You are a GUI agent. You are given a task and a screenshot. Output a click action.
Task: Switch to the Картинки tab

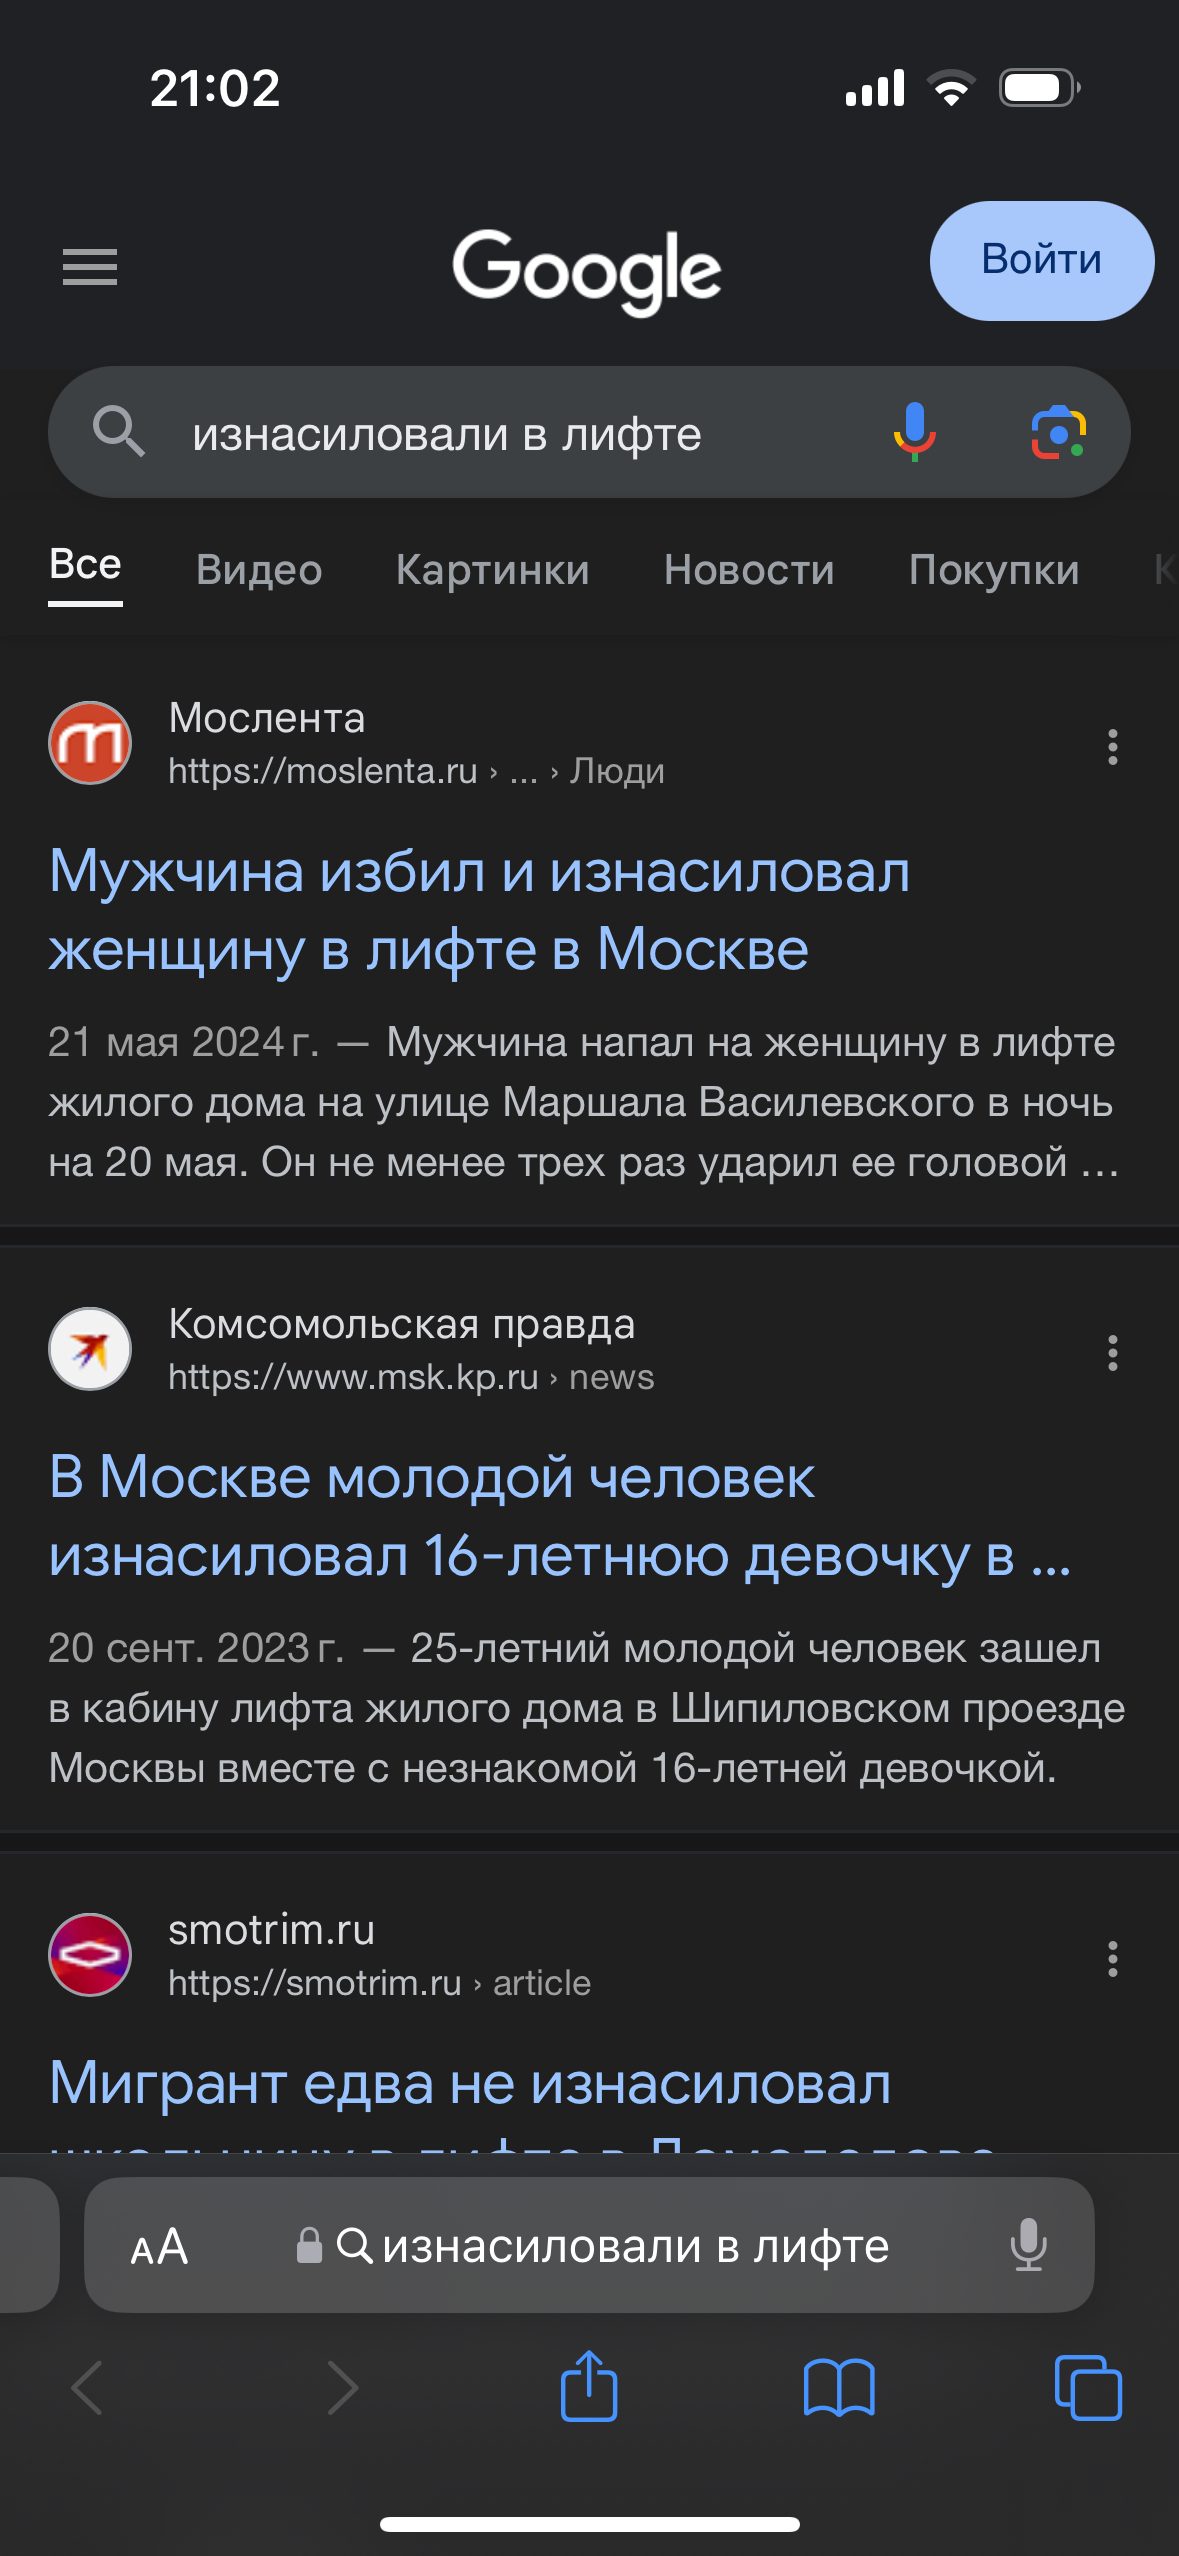click(x=492, y=570)
